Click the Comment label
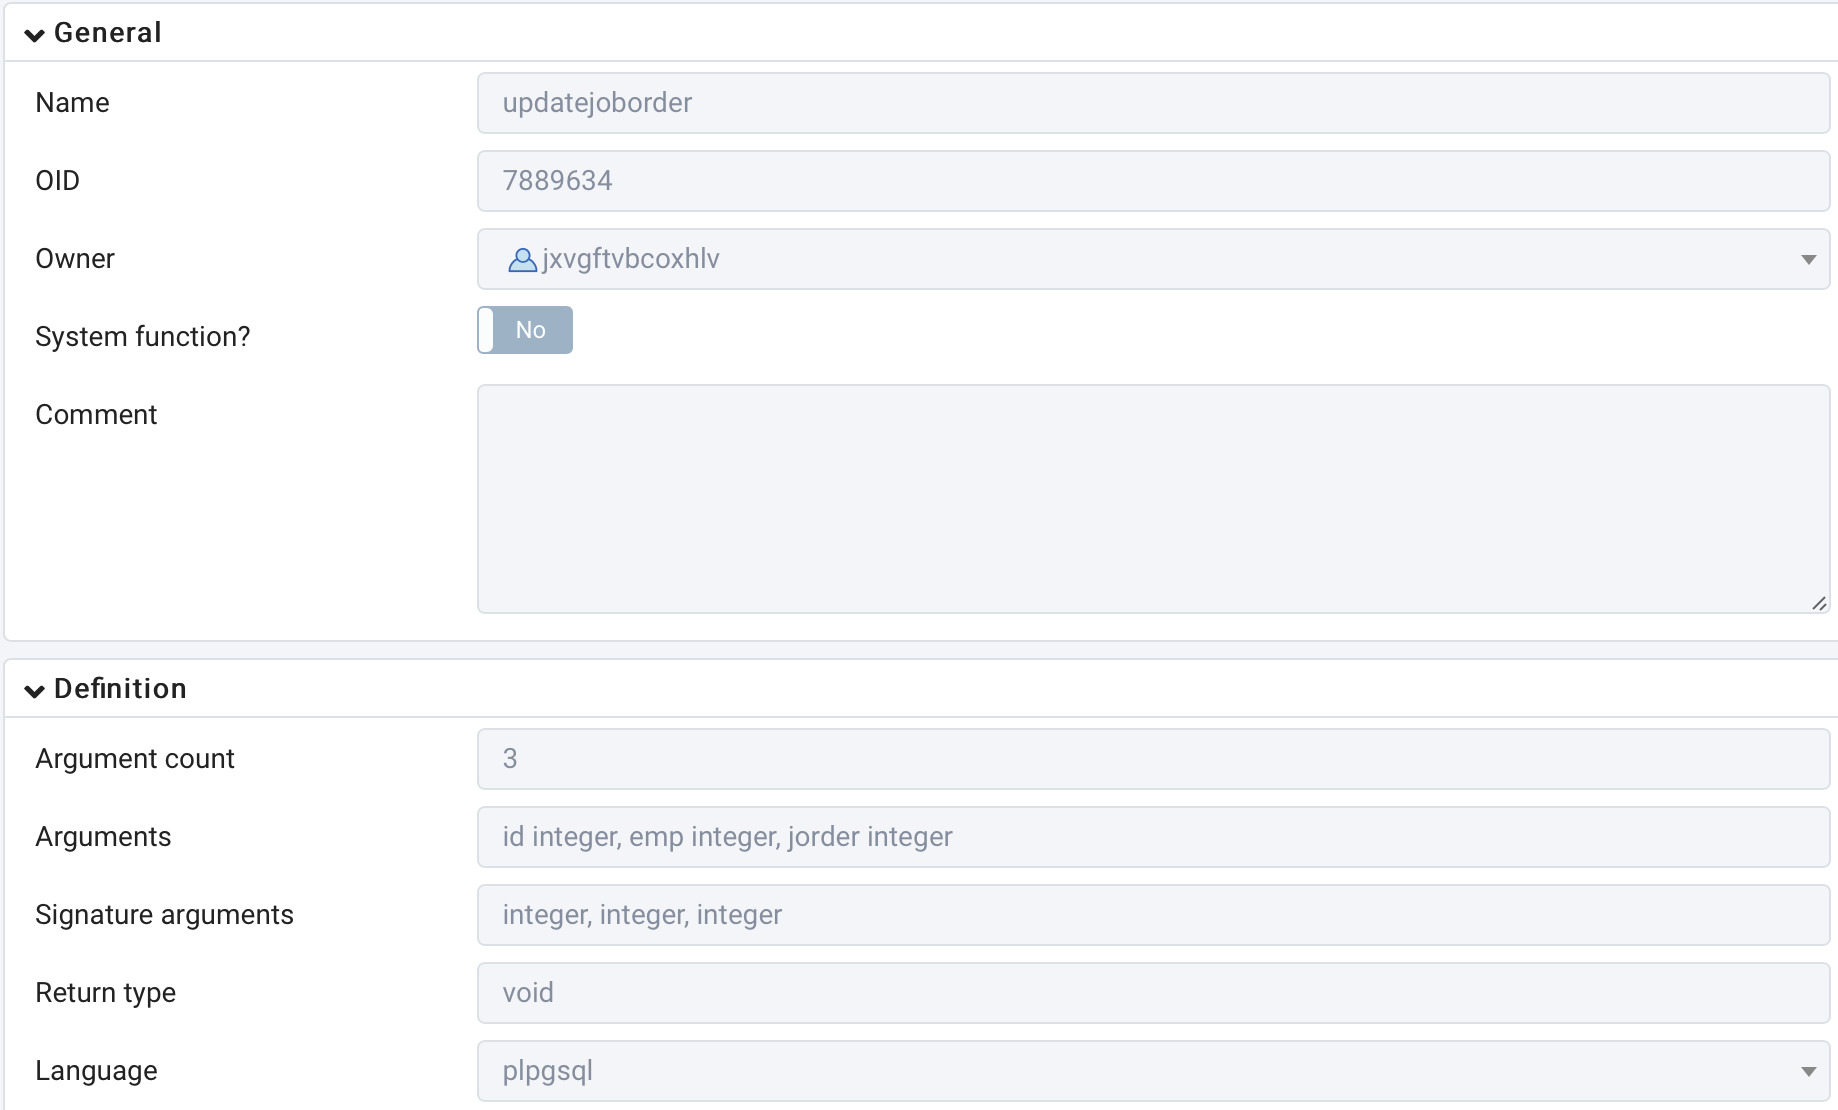 [x=96, y=415]
